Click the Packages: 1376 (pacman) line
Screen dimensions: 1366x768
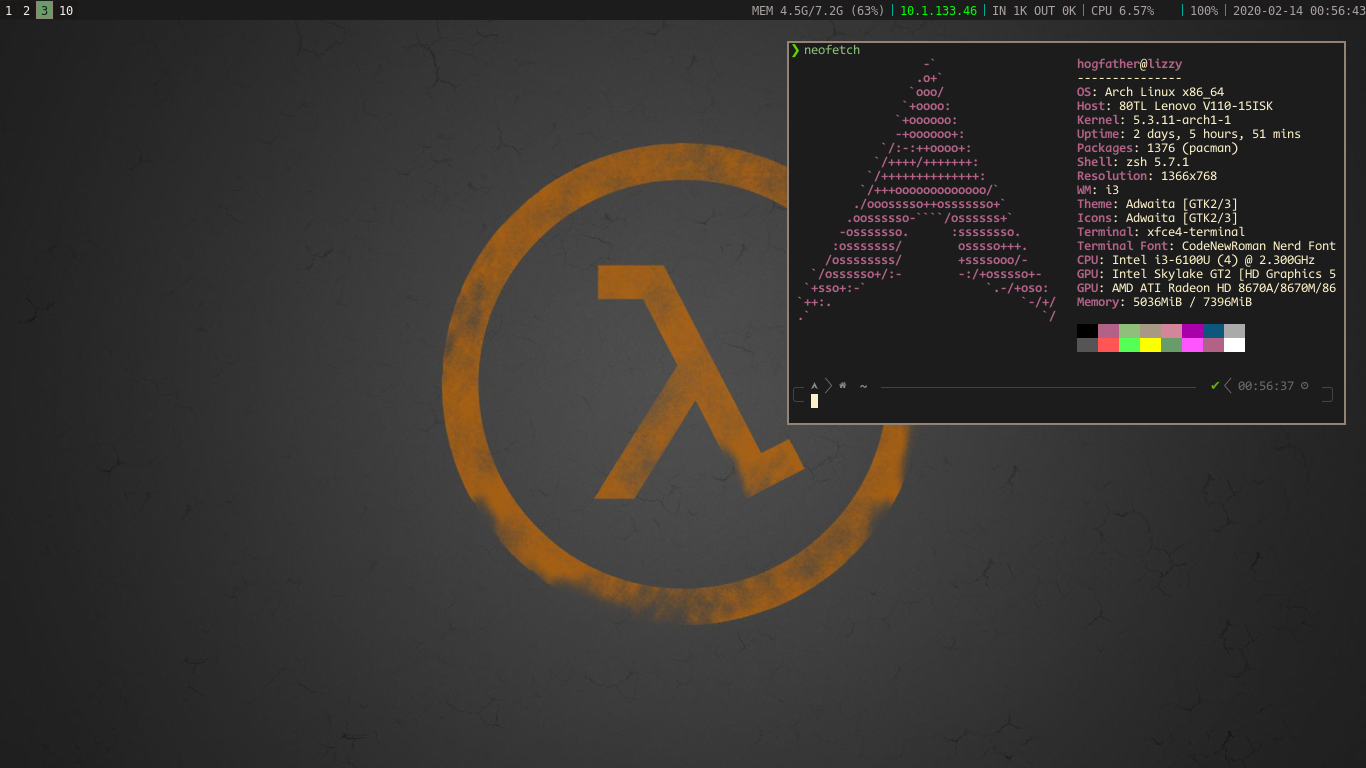tap(1157, 148)
